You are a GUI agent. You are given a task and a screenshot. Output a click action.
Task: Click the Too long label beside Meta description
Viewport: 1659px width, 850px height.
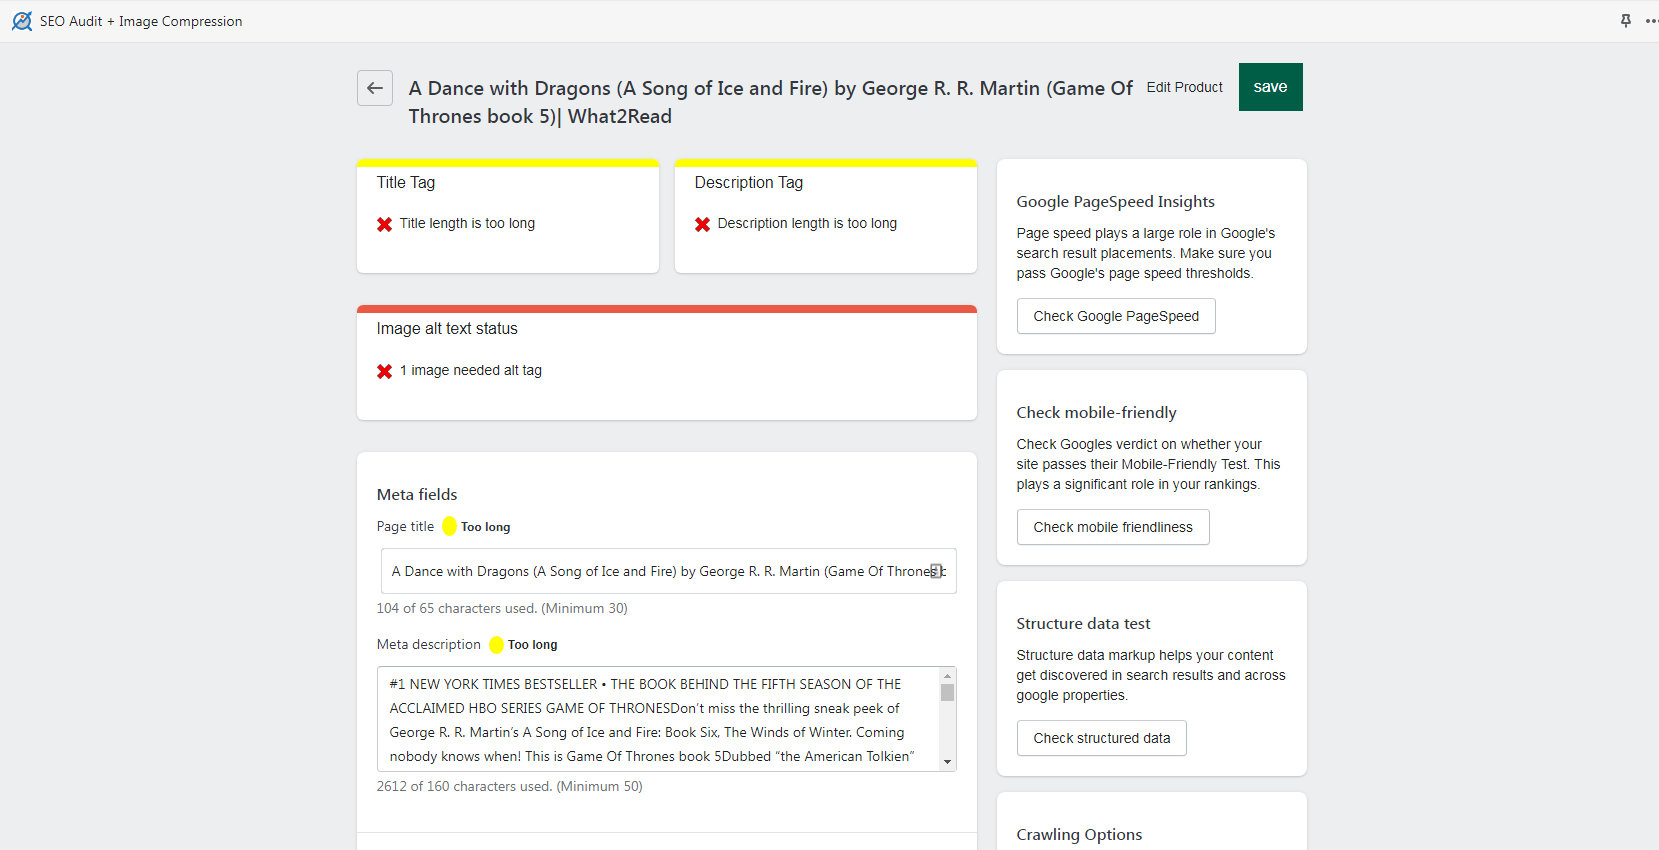click(532, 645)
